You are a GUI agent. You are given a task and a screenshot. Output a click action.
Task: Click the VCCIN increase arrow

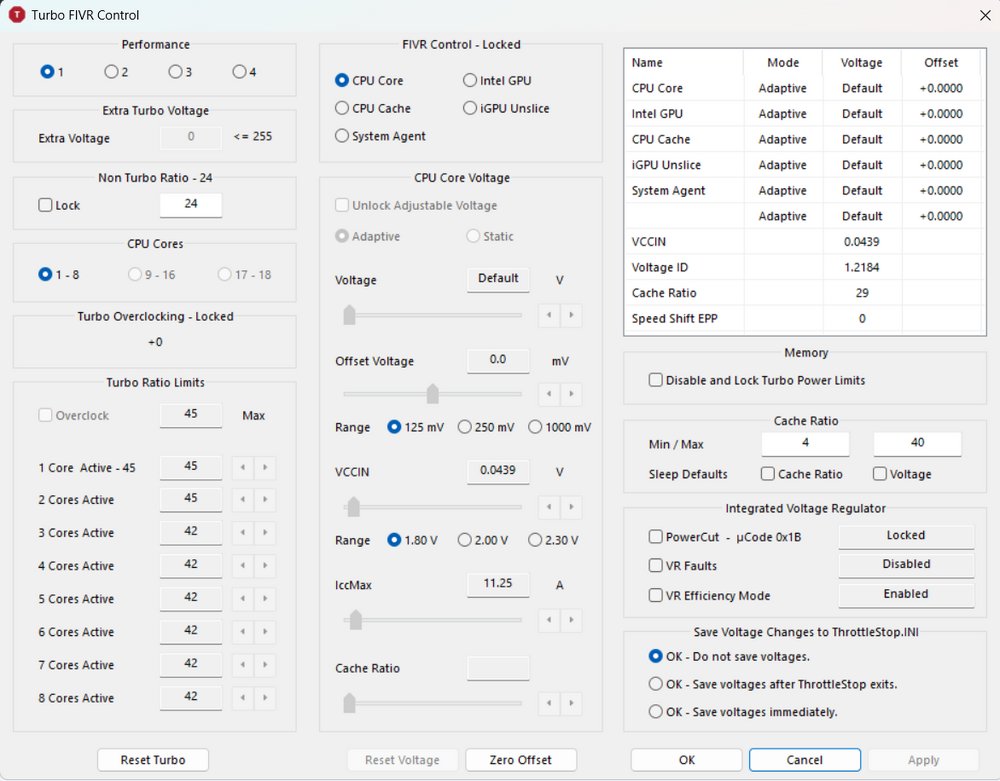571,505
